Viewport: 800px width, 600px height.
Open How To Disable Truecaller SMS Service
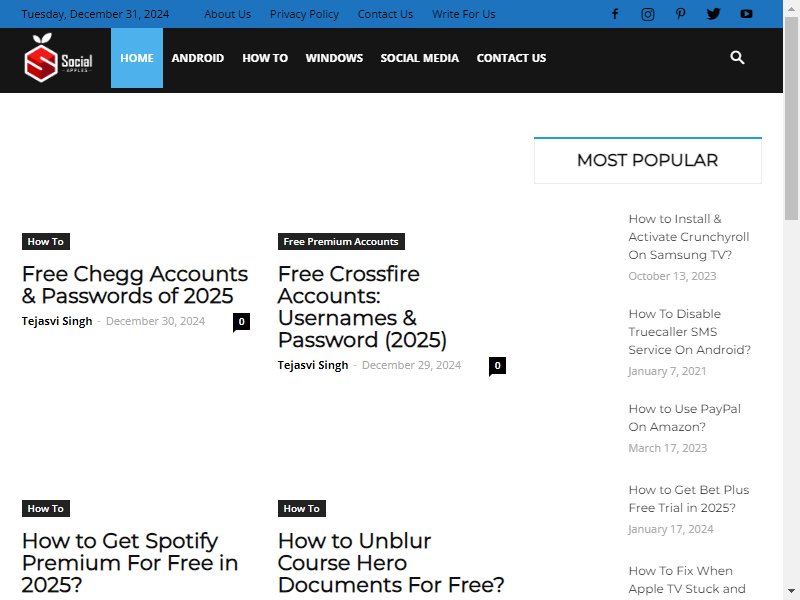click(x=689, y=332)
